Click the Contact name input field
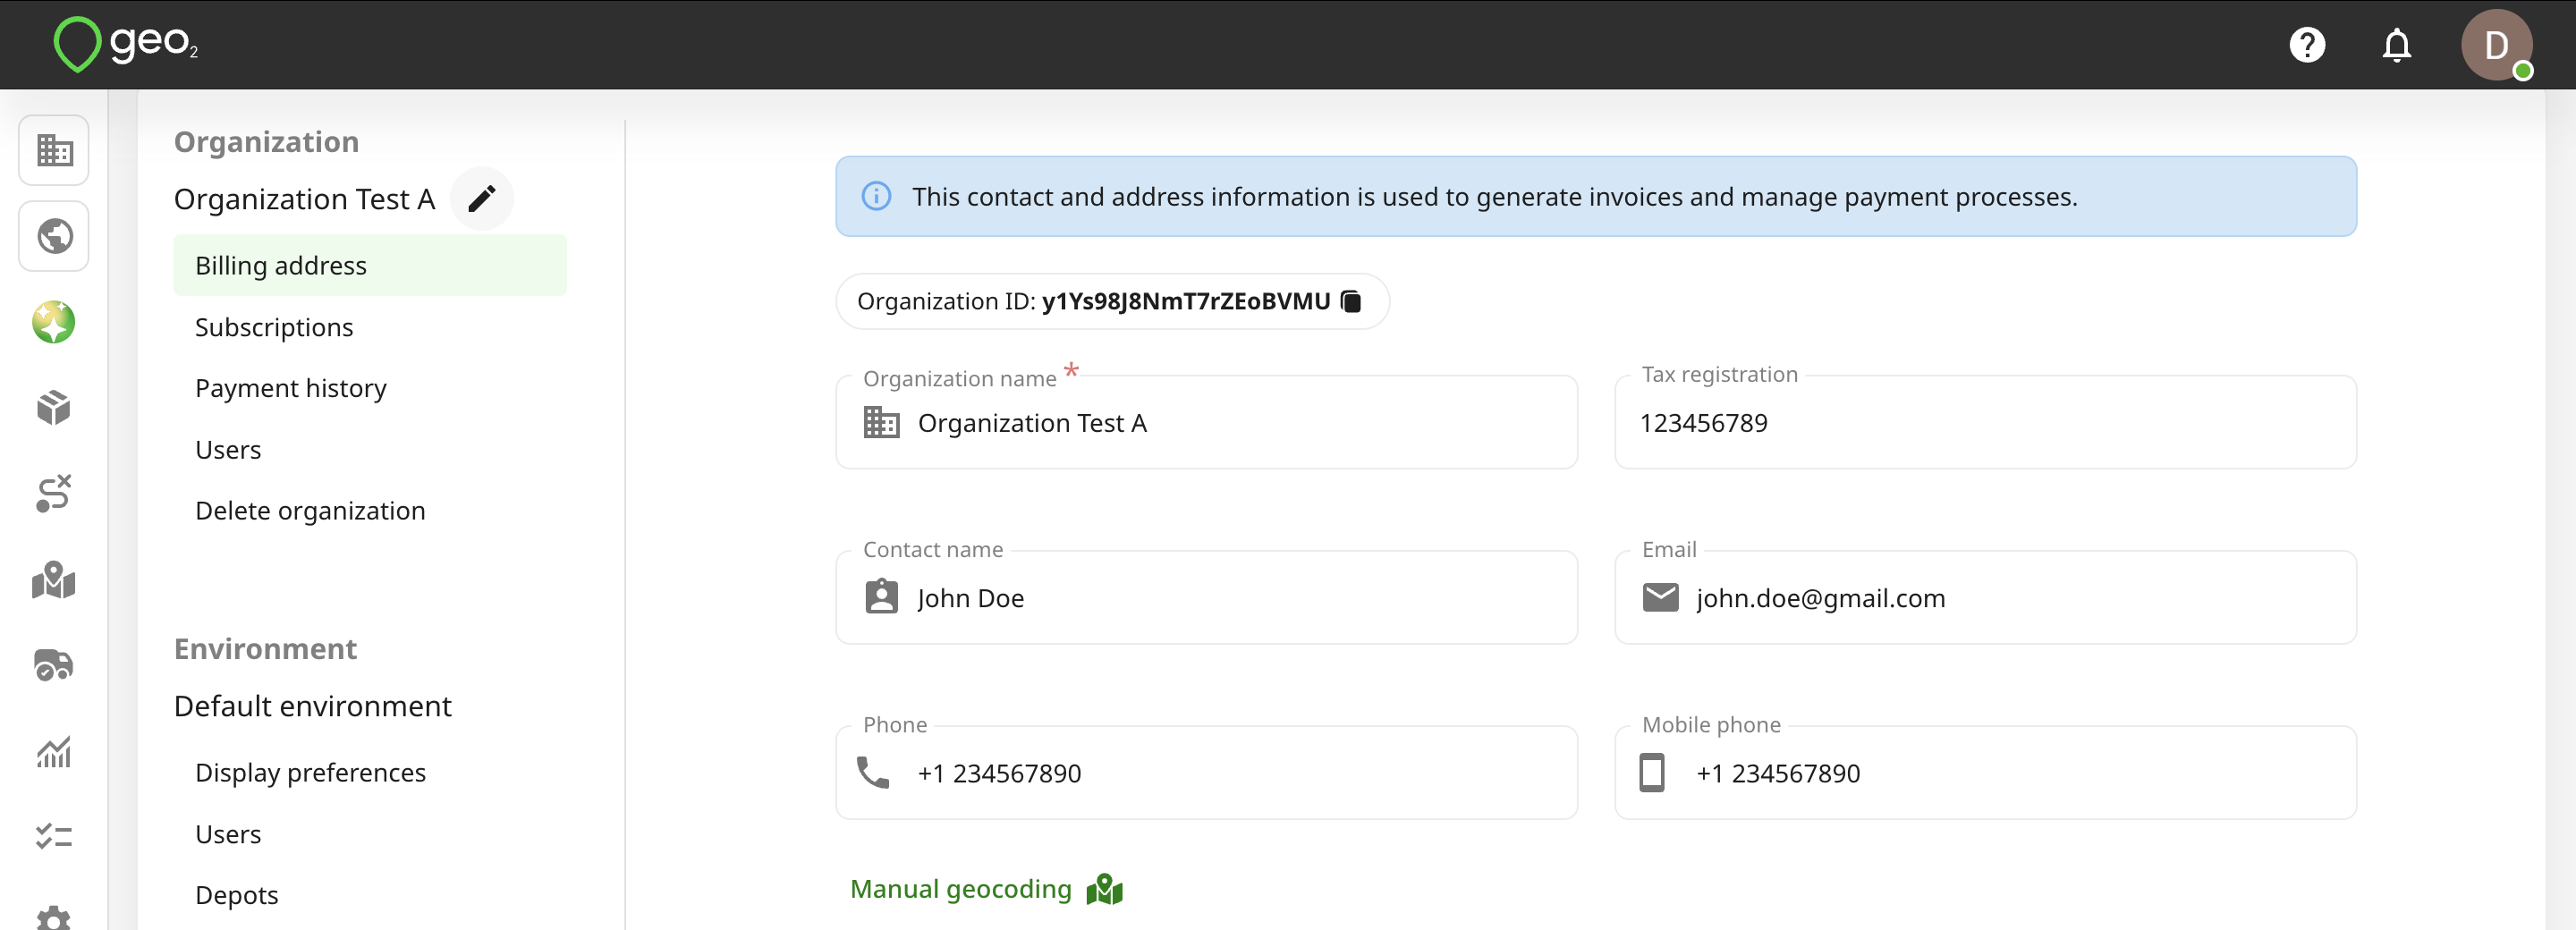The image size is (2576, 930). (1207, 597)
